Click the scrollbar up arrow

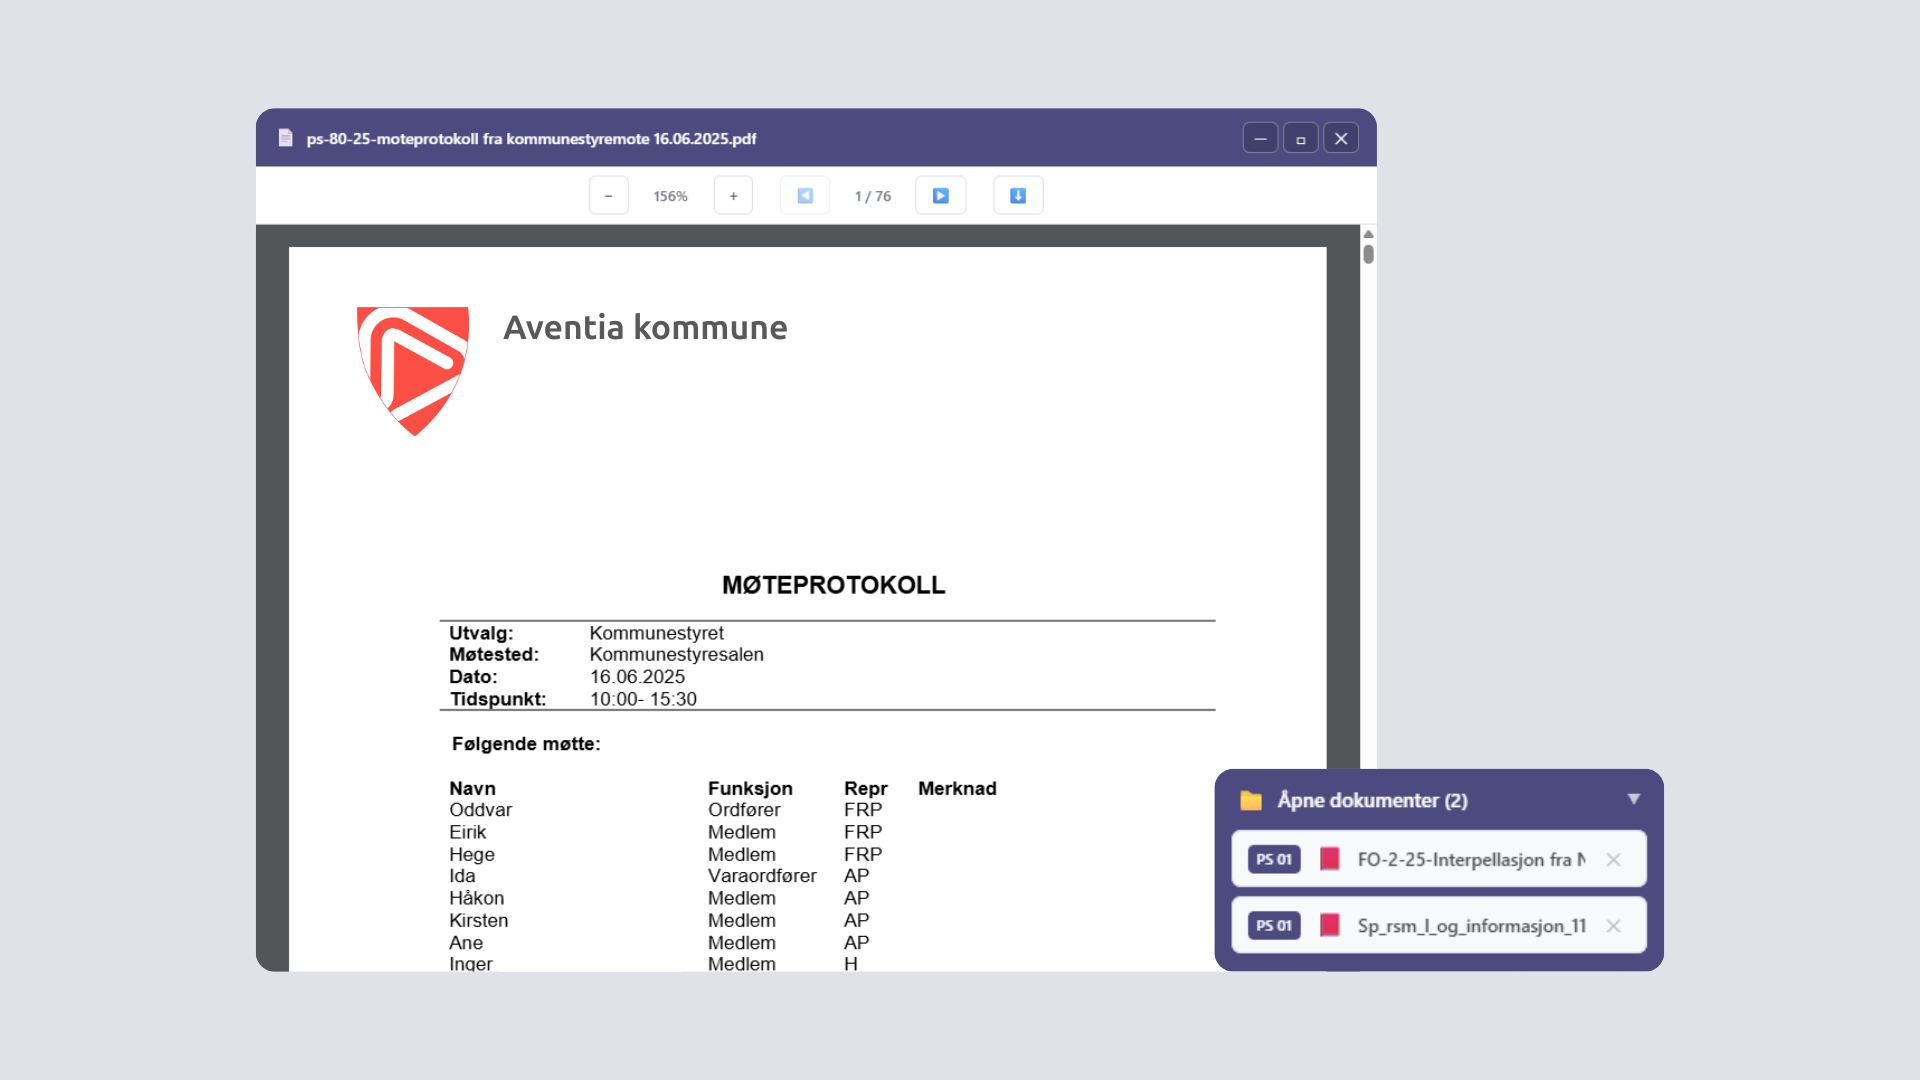pos(1368,234)
